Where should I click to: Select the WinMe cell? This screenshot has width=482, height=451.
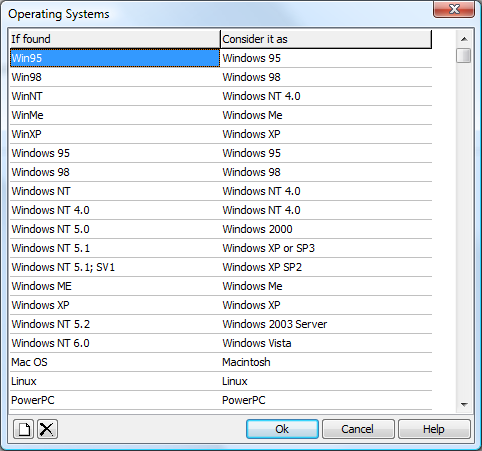(x=115, y=115)
